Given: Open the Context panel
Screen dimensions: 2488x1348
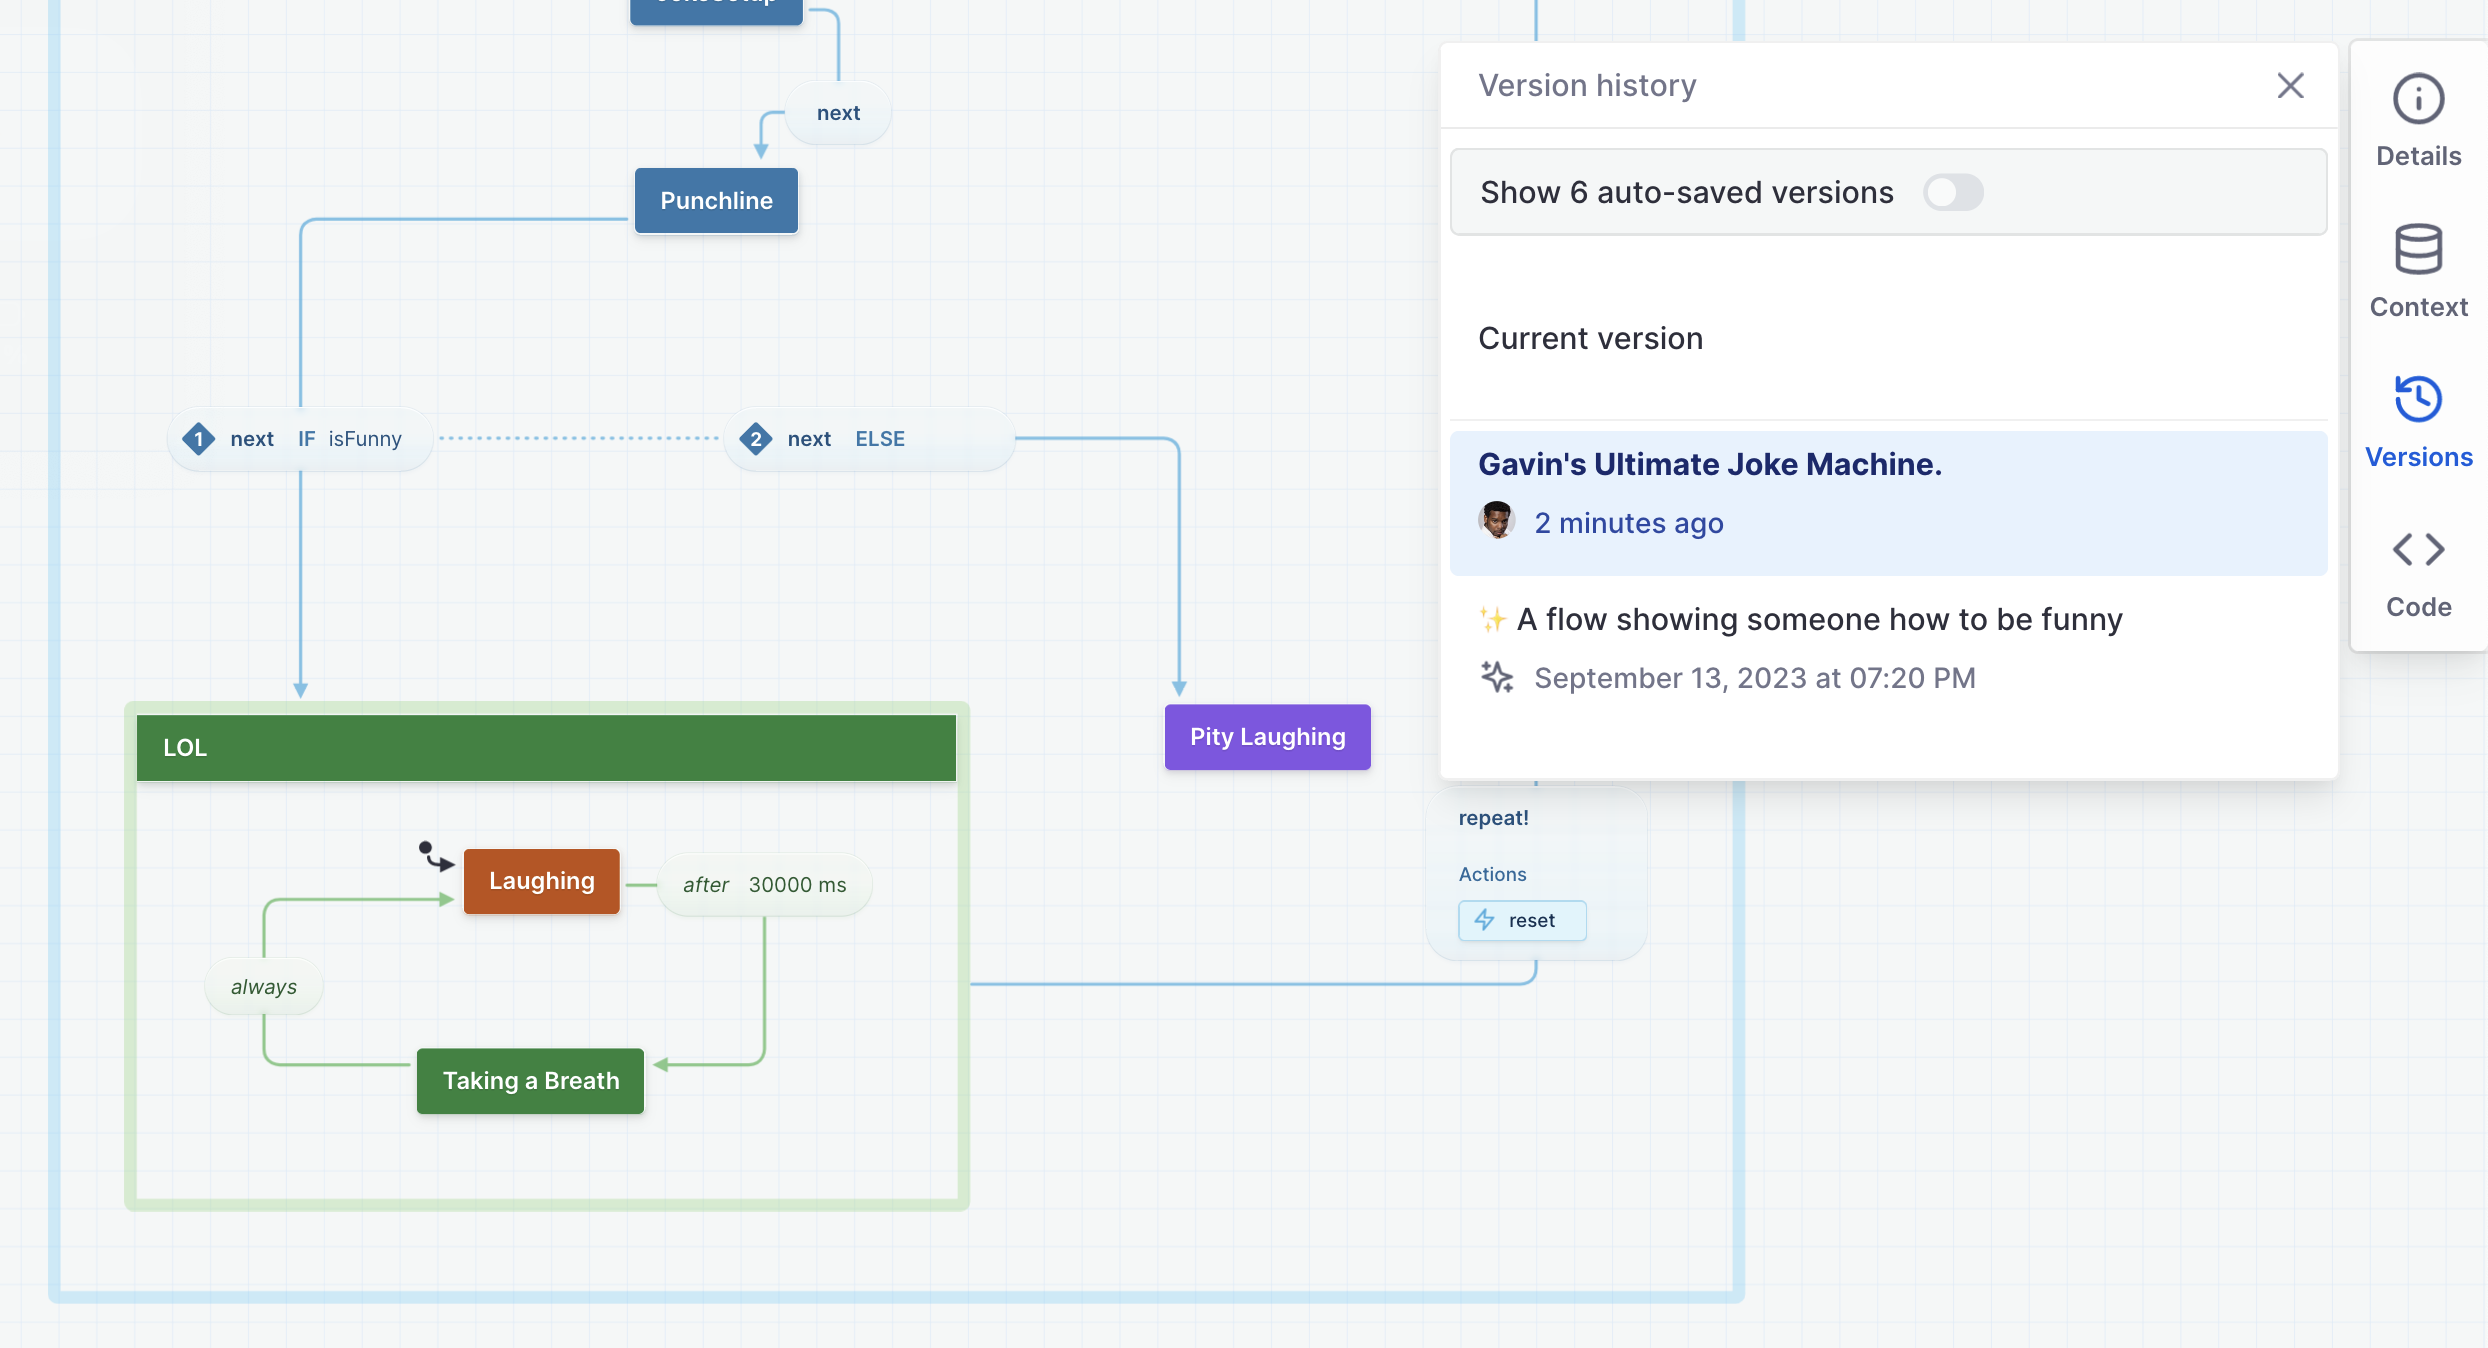Looking at the screenshot, I should [x=2418, y=271].
